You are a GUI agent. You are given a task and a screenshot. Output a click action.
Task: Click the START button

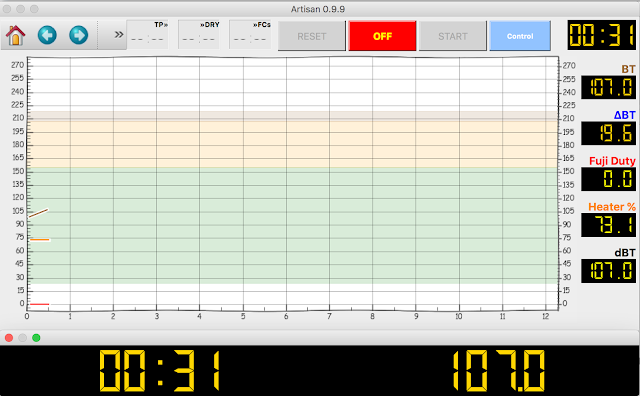pos(453,36)
